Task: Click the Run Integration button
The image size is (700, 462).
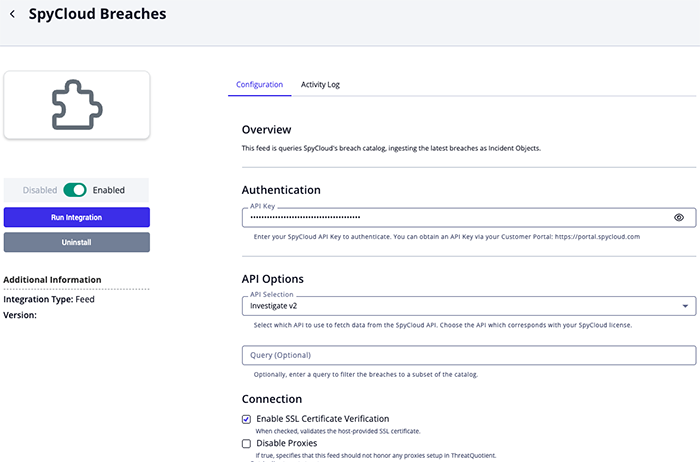Action: (x=77, y=217)
